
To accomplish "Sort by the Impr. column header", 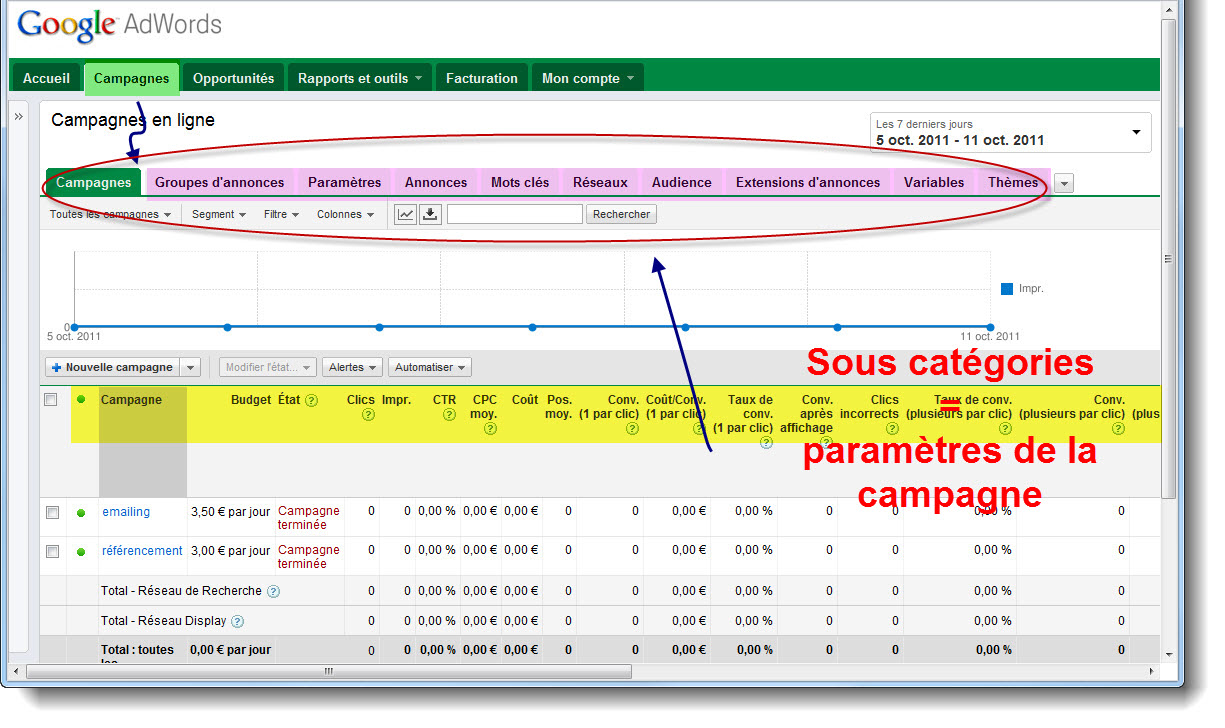I will pyautogui.click(x=396, y=400).
